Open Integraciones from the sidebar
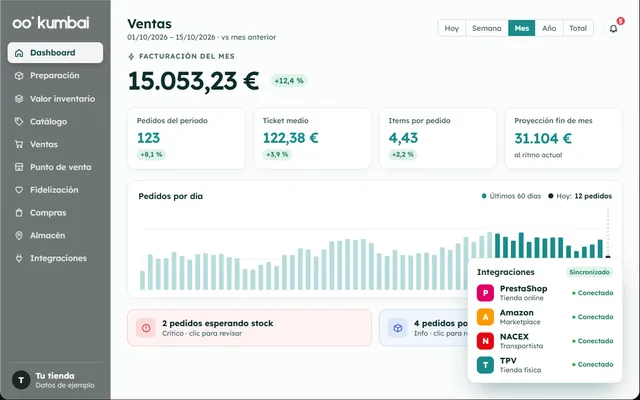The image size is (640, 400). click(x=55, y=258)
